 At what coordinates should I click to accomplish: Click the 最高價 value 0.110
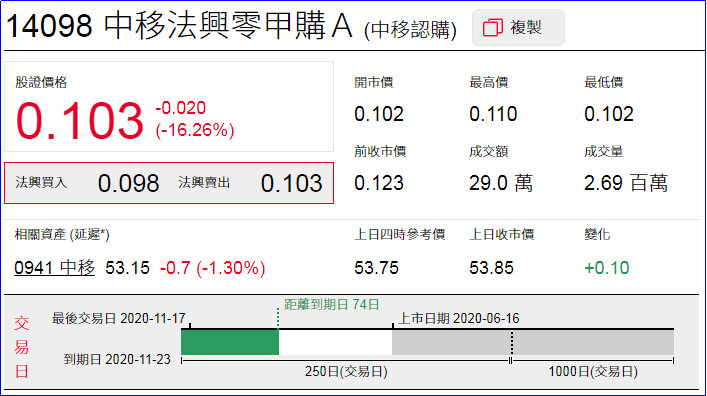click(493, 114)
